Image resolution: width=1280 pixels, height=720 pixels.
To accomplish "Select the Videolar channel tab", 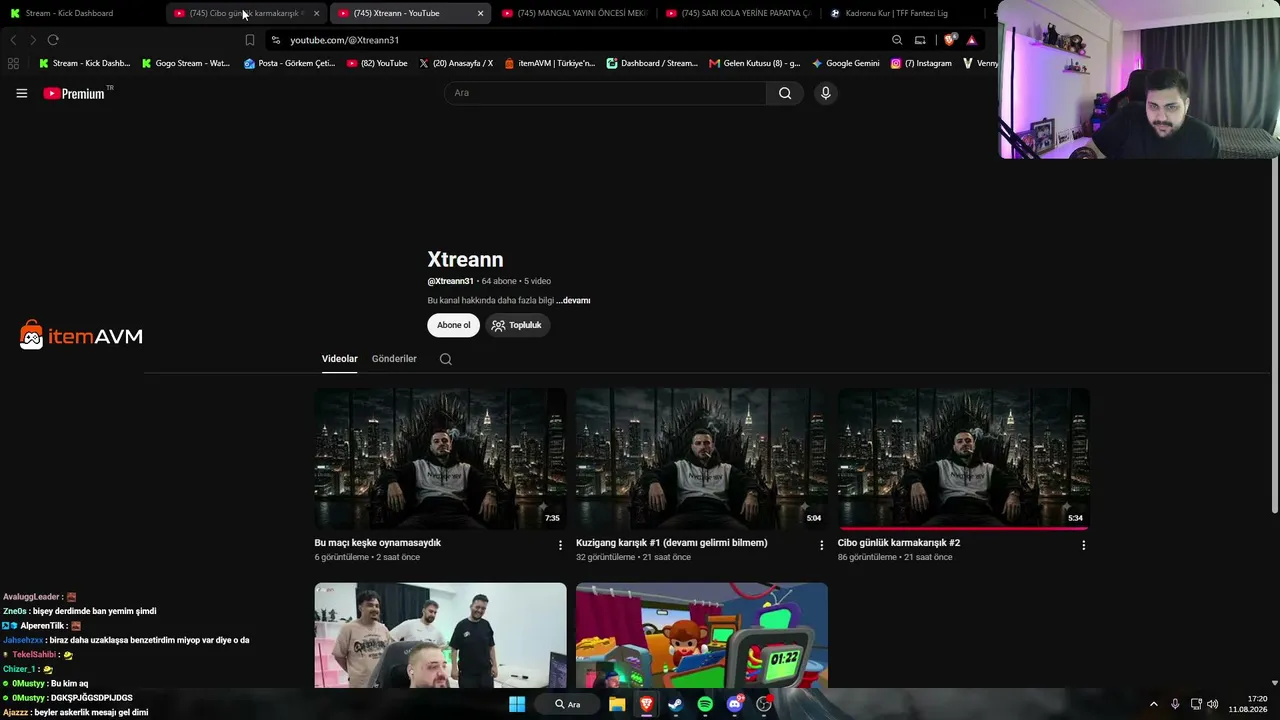I will click(339, 359).
